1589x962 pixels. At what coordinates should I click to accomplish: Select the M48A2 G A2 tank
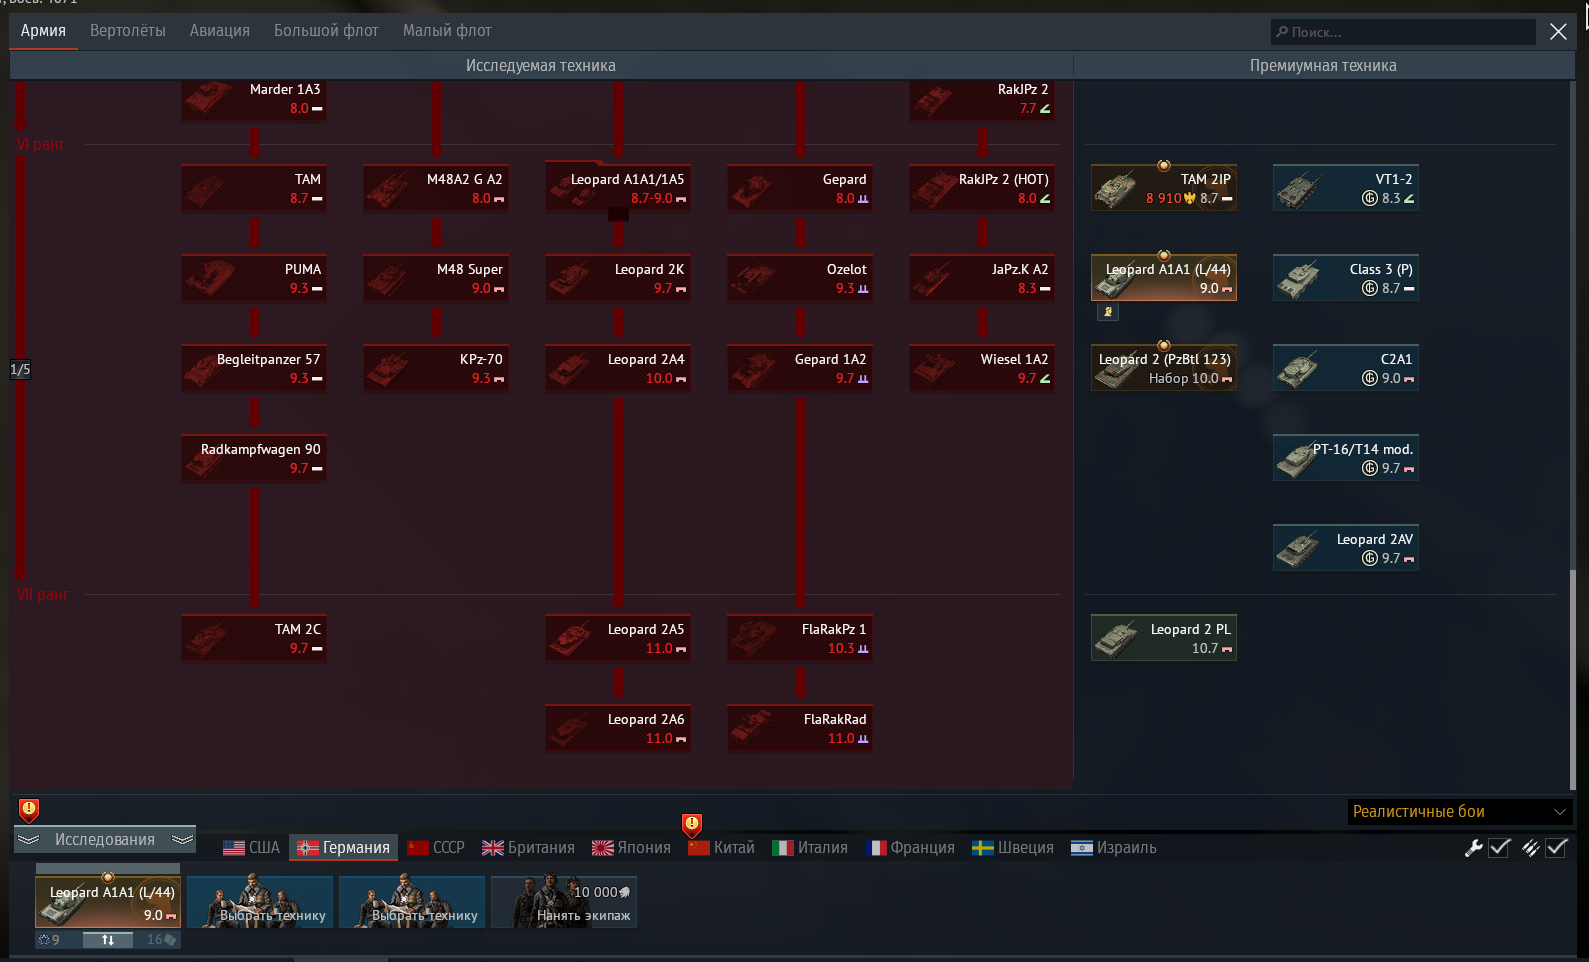click(436, 188)
